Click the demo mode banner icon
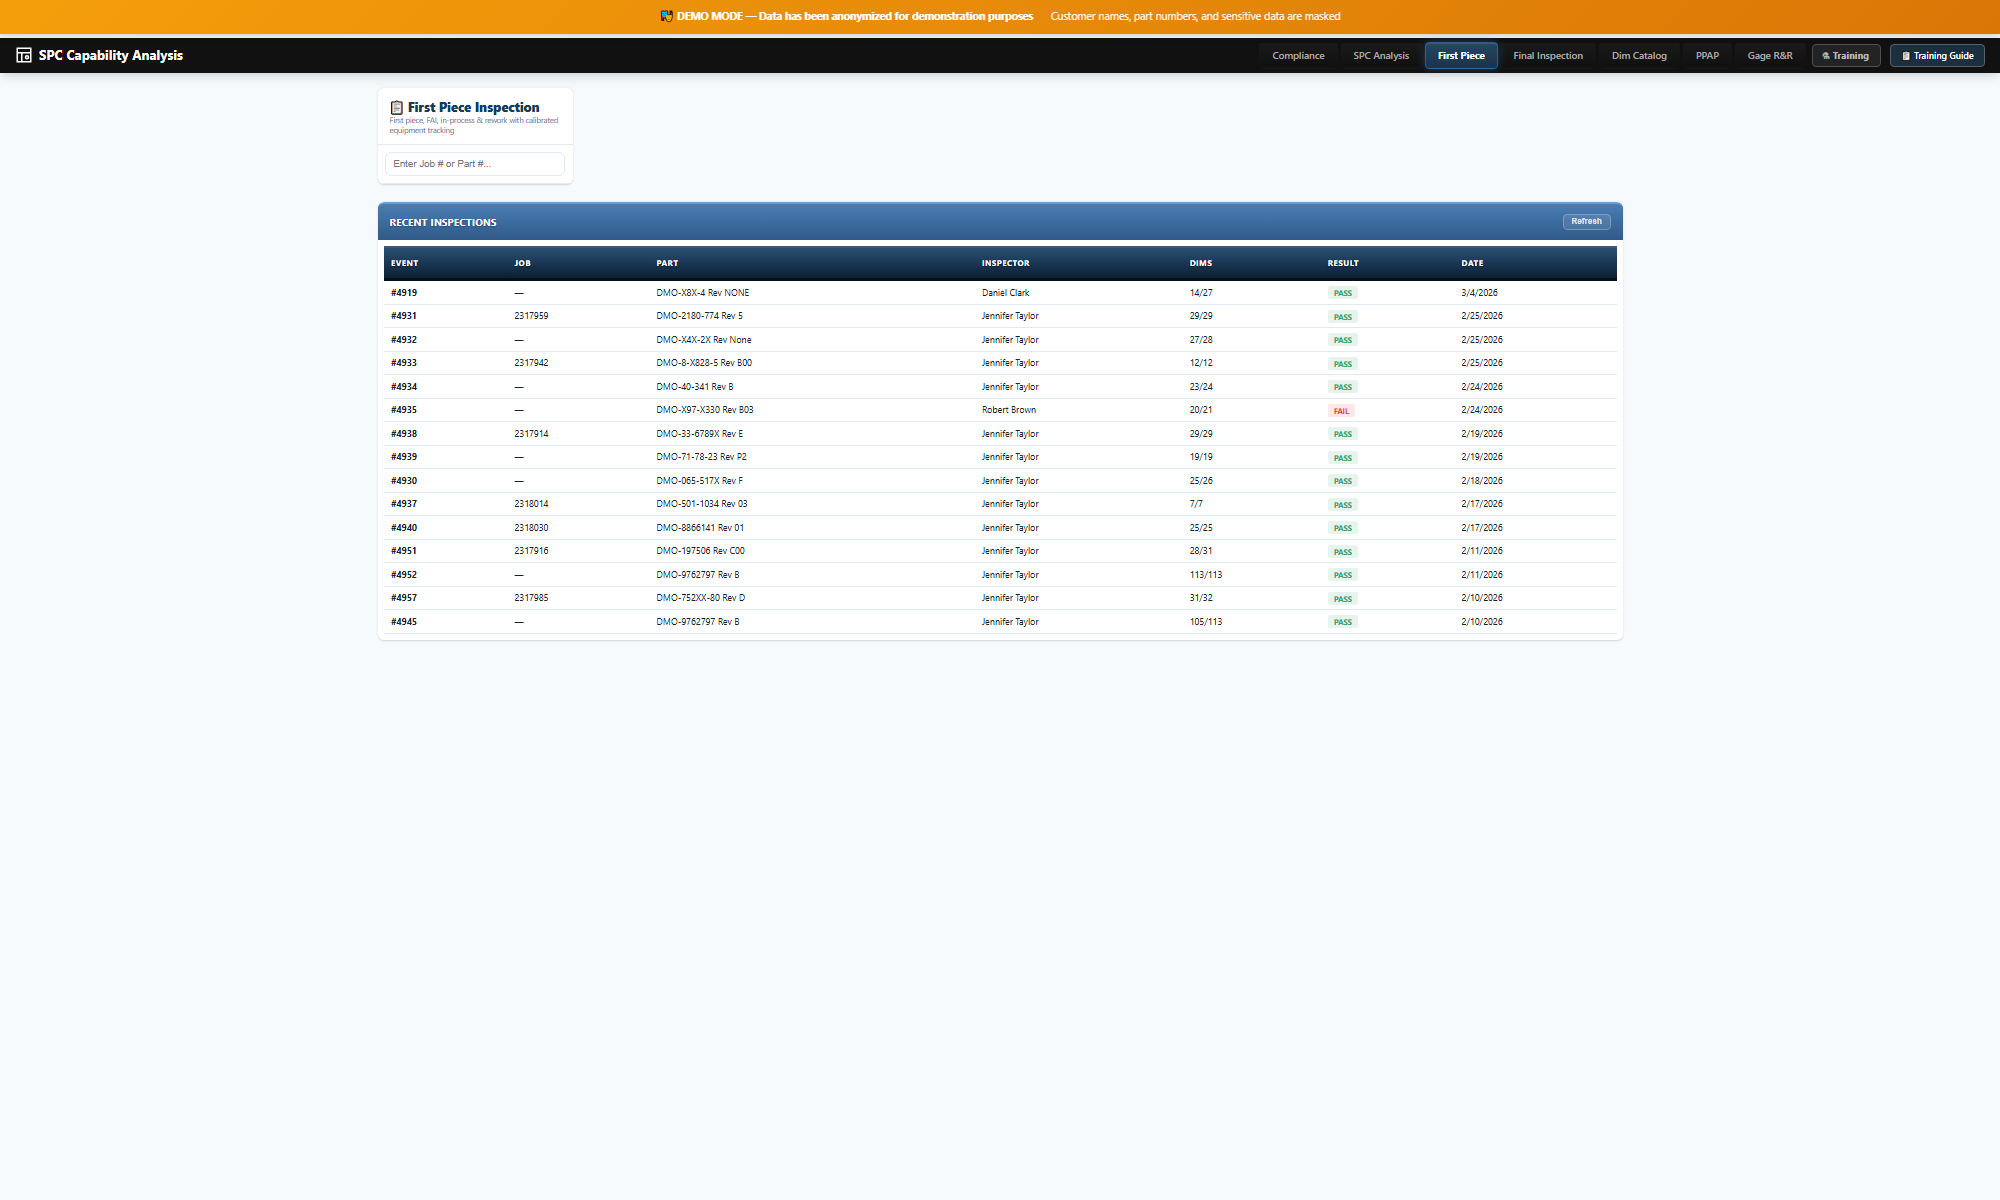The width and height of the screenshot is (2000, 1200). 666,16
